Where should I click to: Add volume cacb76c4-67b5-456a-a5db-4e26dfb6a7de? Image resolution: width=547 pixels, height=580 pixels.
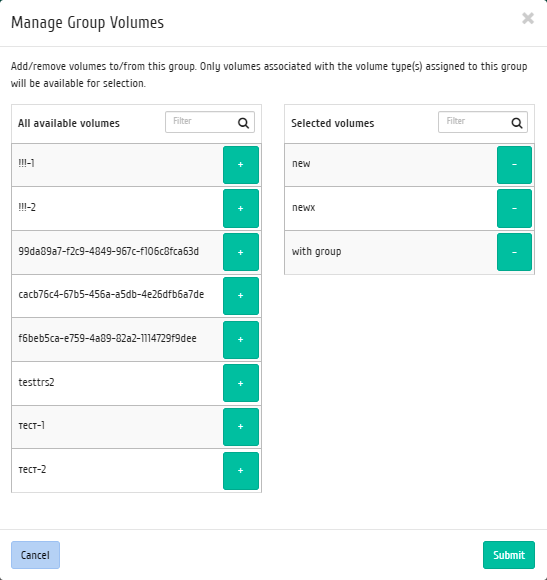click(241, 296)
